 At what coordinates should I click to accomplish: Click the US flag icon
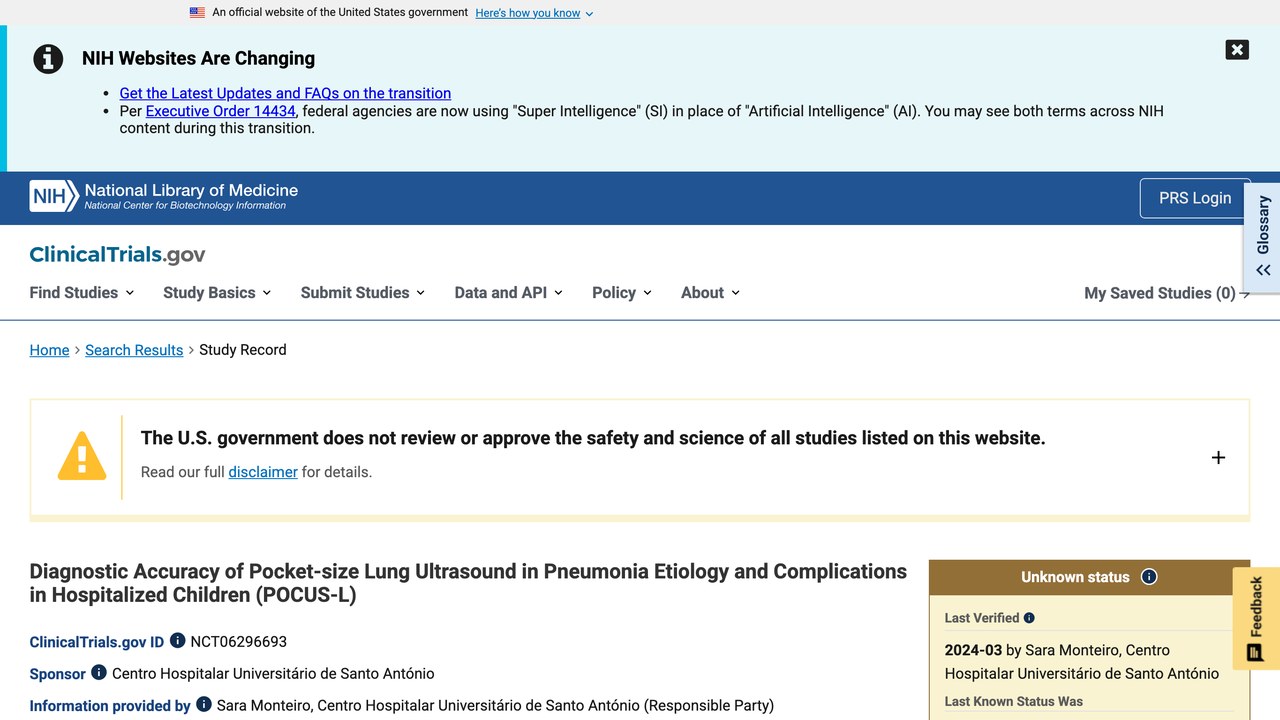(197, 13)
